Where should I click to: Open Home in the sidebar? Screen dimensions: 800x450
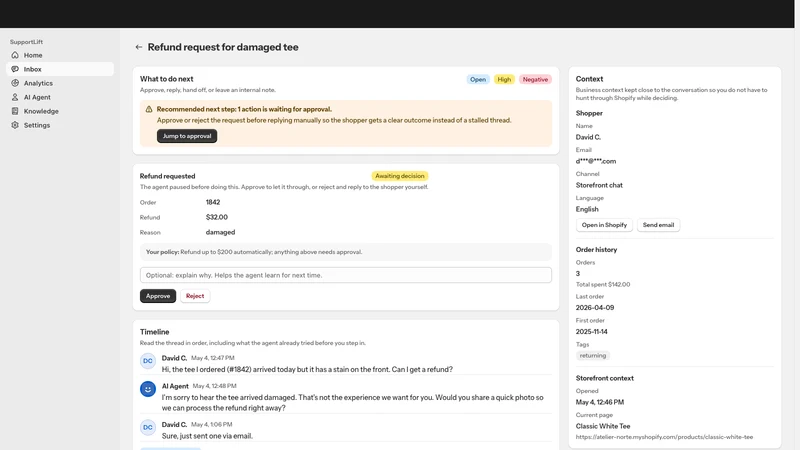coord(60,55)
